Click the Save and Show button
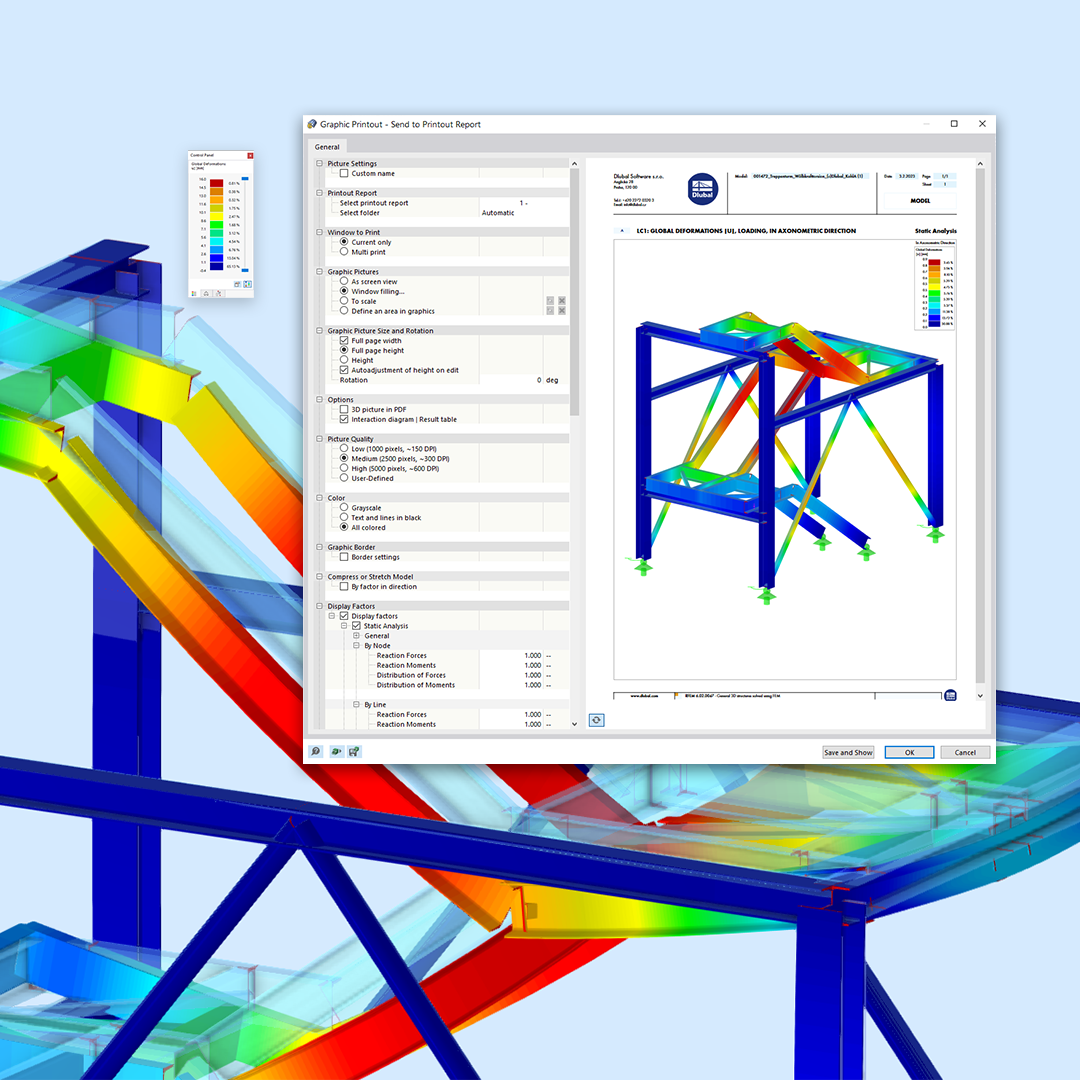The image size is (1080, 1080). tap(848, 752)
